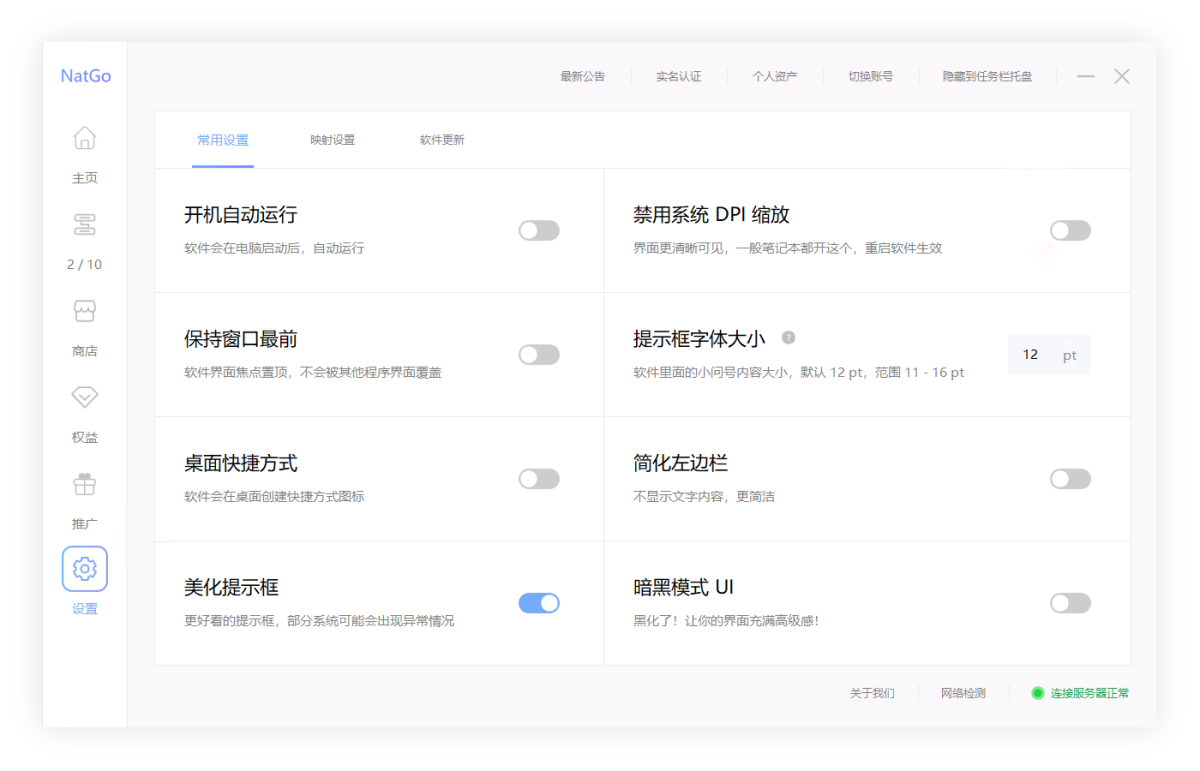
Task: Click the tunnel list icon showing 2 / 10
Action: pyautogui.click(x=85, y=225)
